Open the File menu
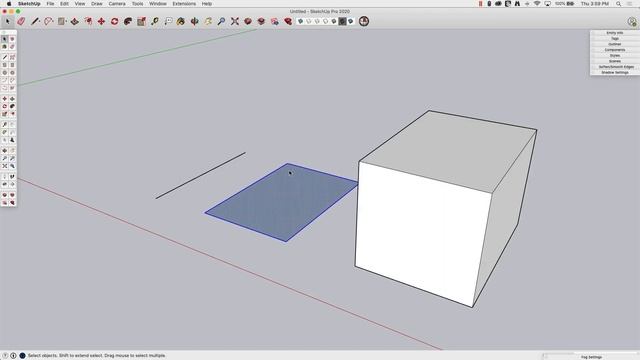The height and width of the screenshot is (360, 640). pyautogui.click(x=50, y=4)
